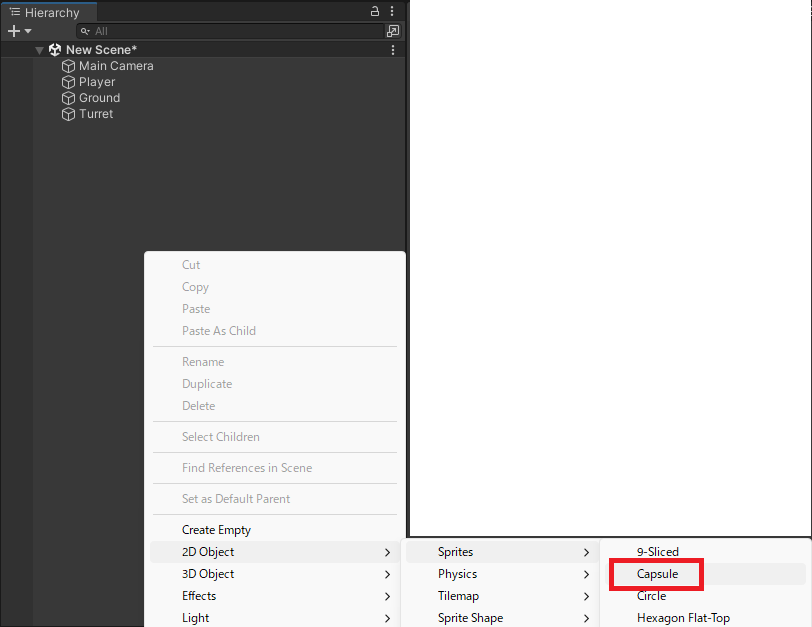Click the Effects submenu arrow
Viewport: 812px width, 627px height.
387,596
